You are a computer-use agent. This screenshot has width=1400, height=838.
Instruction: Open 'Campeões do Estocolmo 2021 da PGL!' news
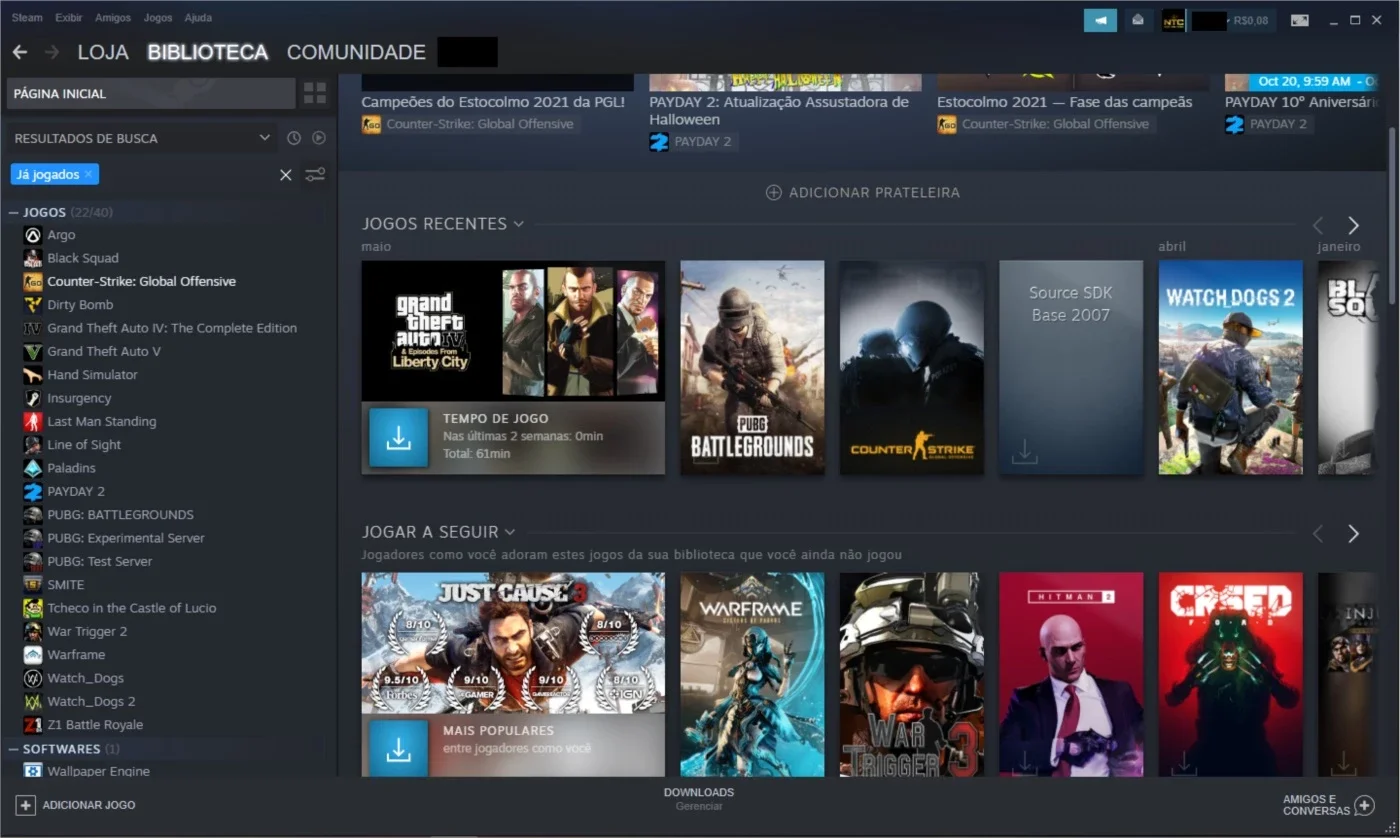click(493, 102)
